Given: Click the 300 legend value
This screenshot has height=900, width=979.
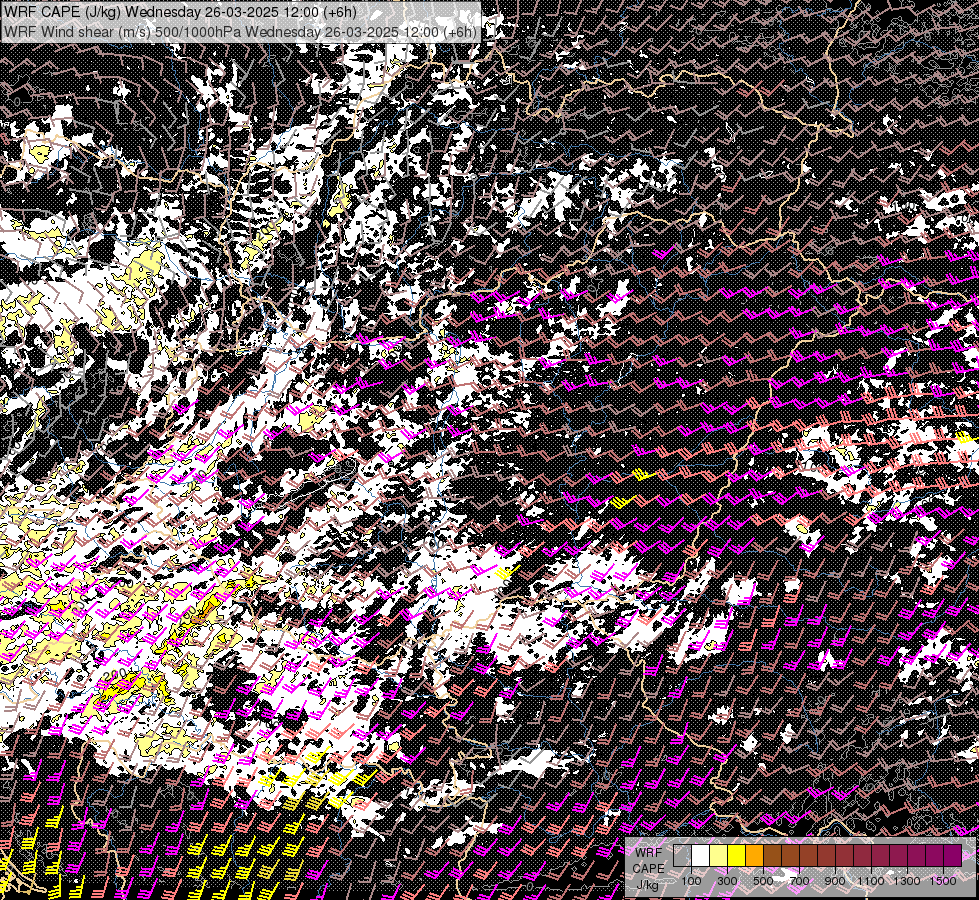Looking at the screenshot, I should click(x=727, y=881).
